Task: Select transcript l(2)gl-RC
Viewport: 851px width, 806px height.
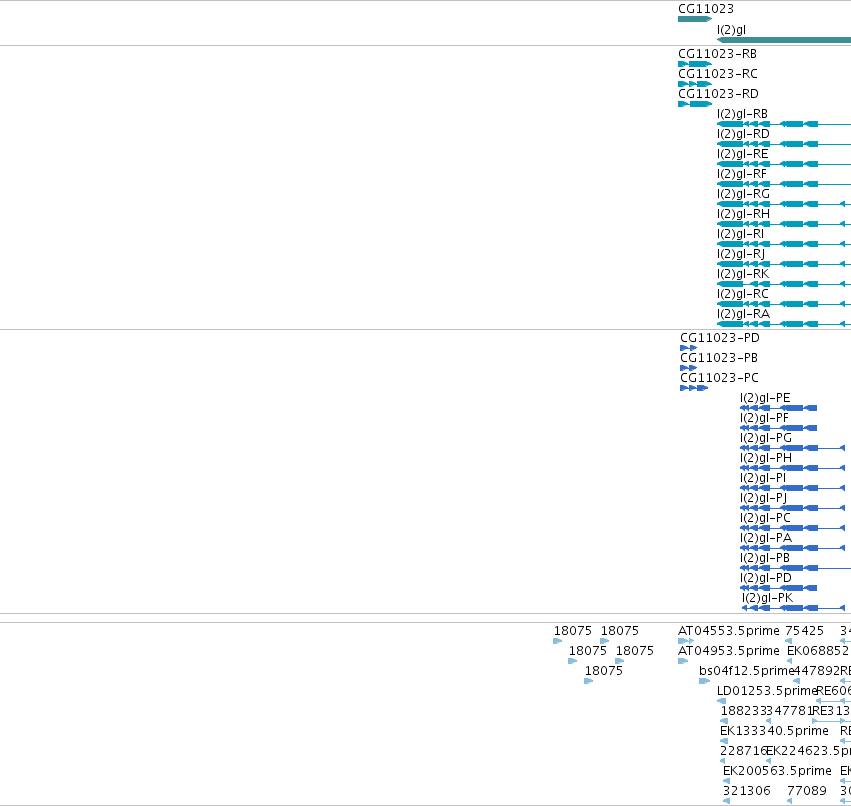Action: pyautogui.click(x=784, y=304)
